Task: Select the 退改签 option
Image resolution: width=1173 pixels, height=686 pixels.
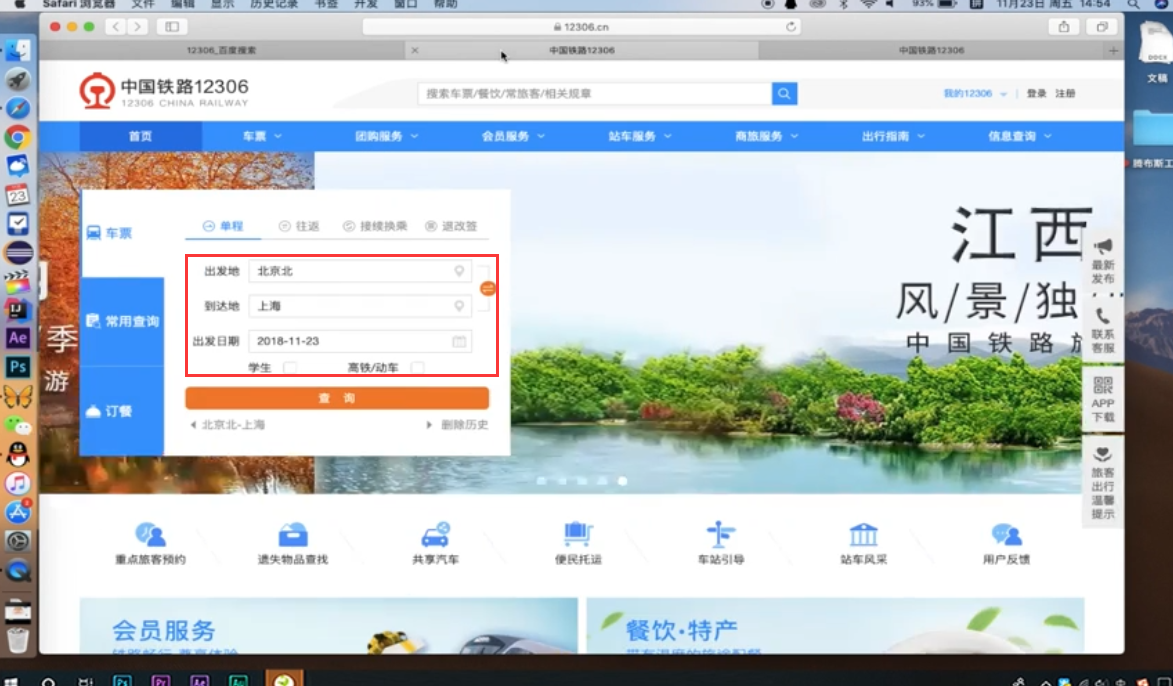Action: coord(451,226)
